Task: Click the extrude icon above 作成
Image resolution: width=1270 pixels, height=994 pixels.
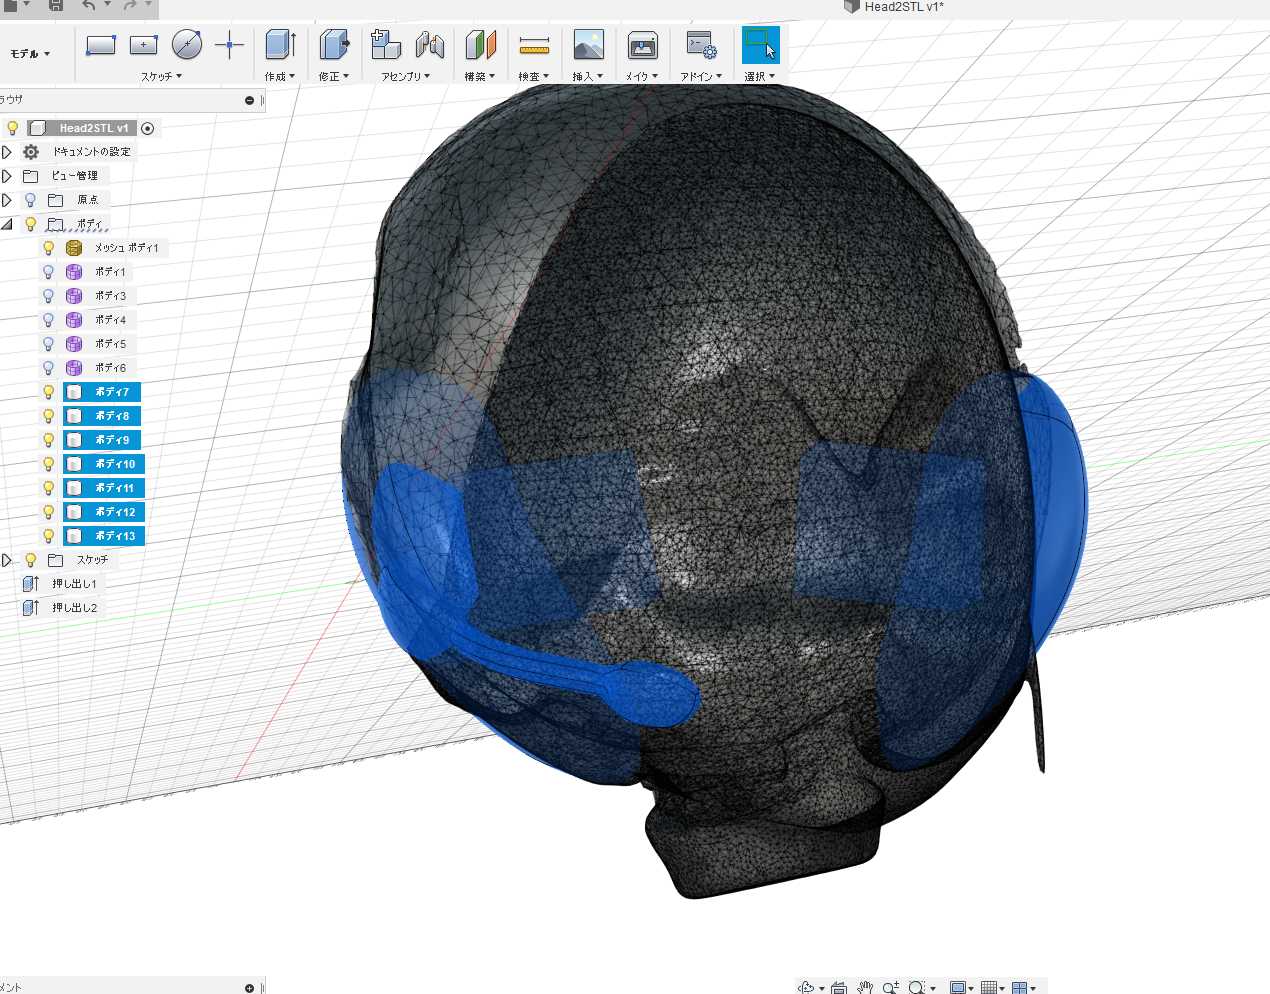Action: tap(280, 45)
